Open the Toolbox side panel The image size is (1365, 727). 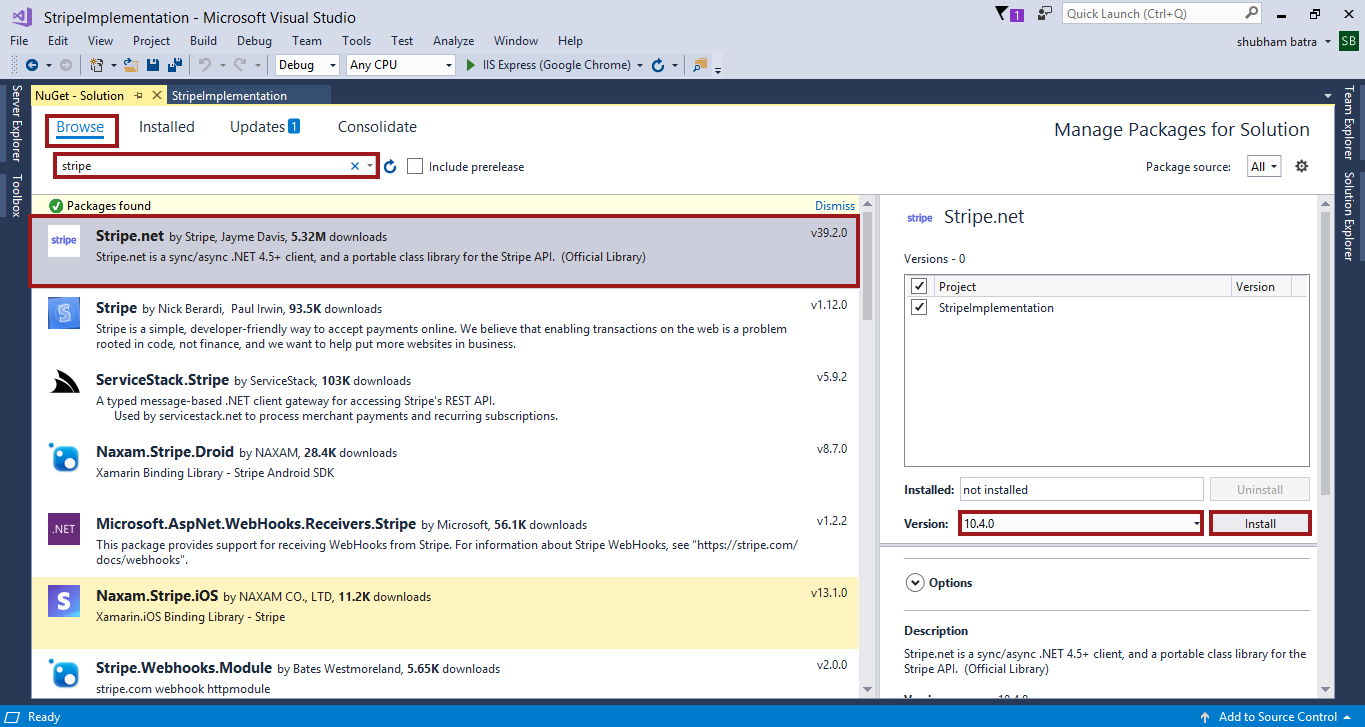pyautogui.click(x=15, y=195)
